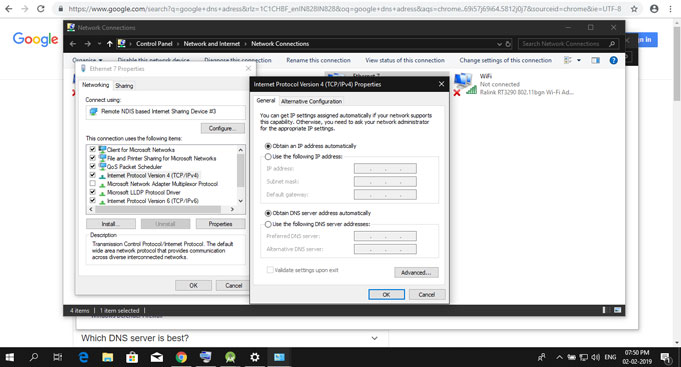
Task: Open Network Connections help (blue question mark)
Action: click(x=613, y=60)
